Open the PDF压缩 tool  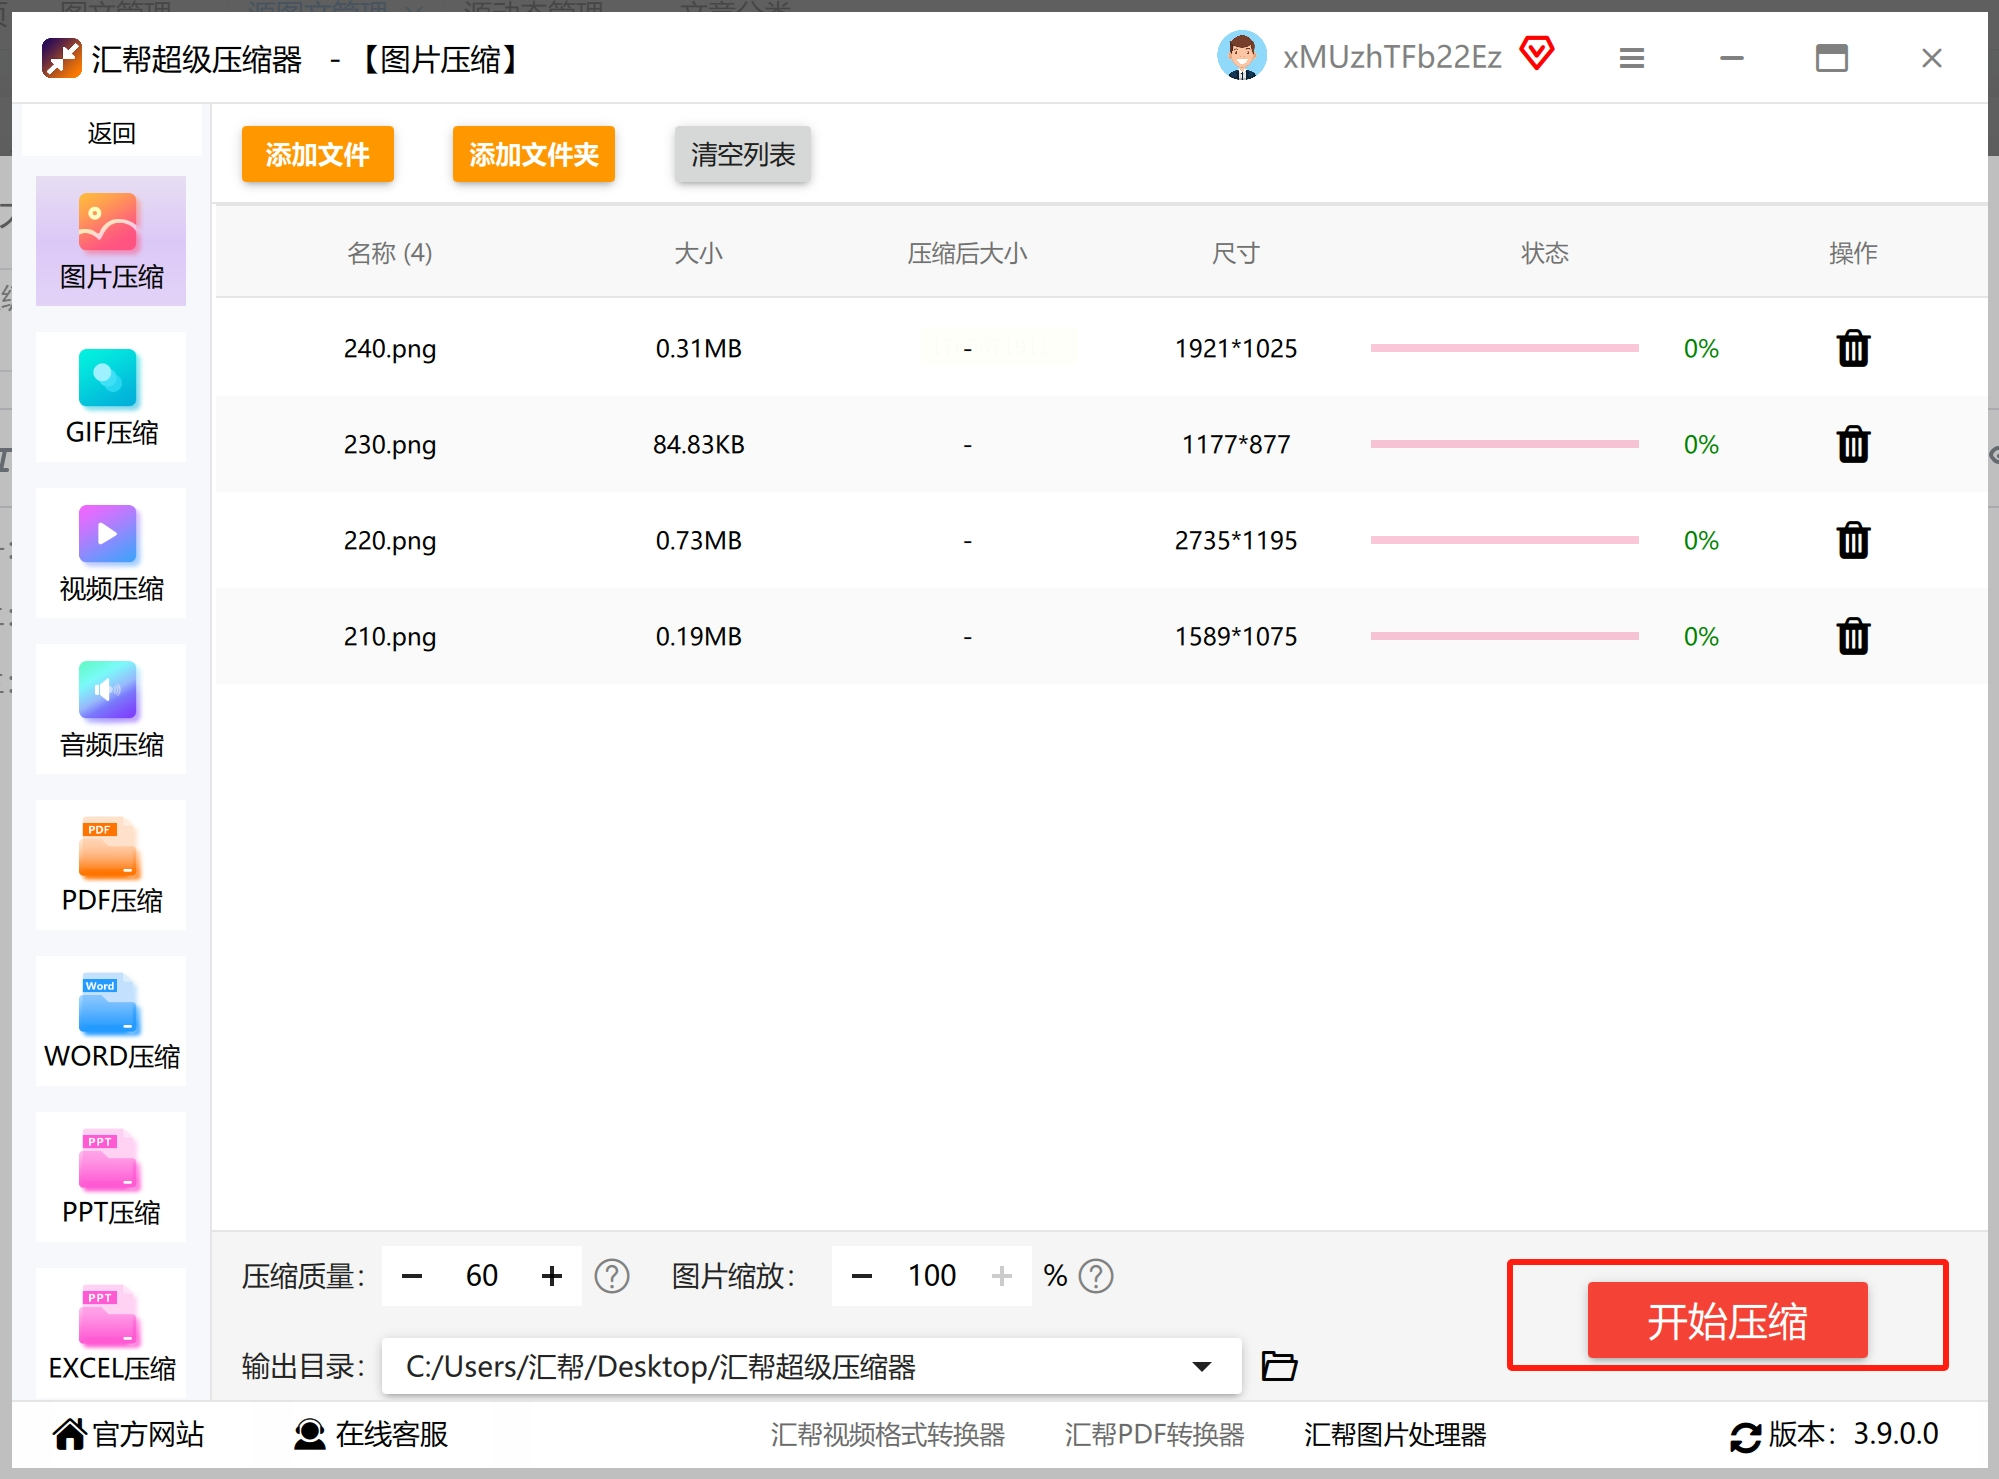[111, 866]
